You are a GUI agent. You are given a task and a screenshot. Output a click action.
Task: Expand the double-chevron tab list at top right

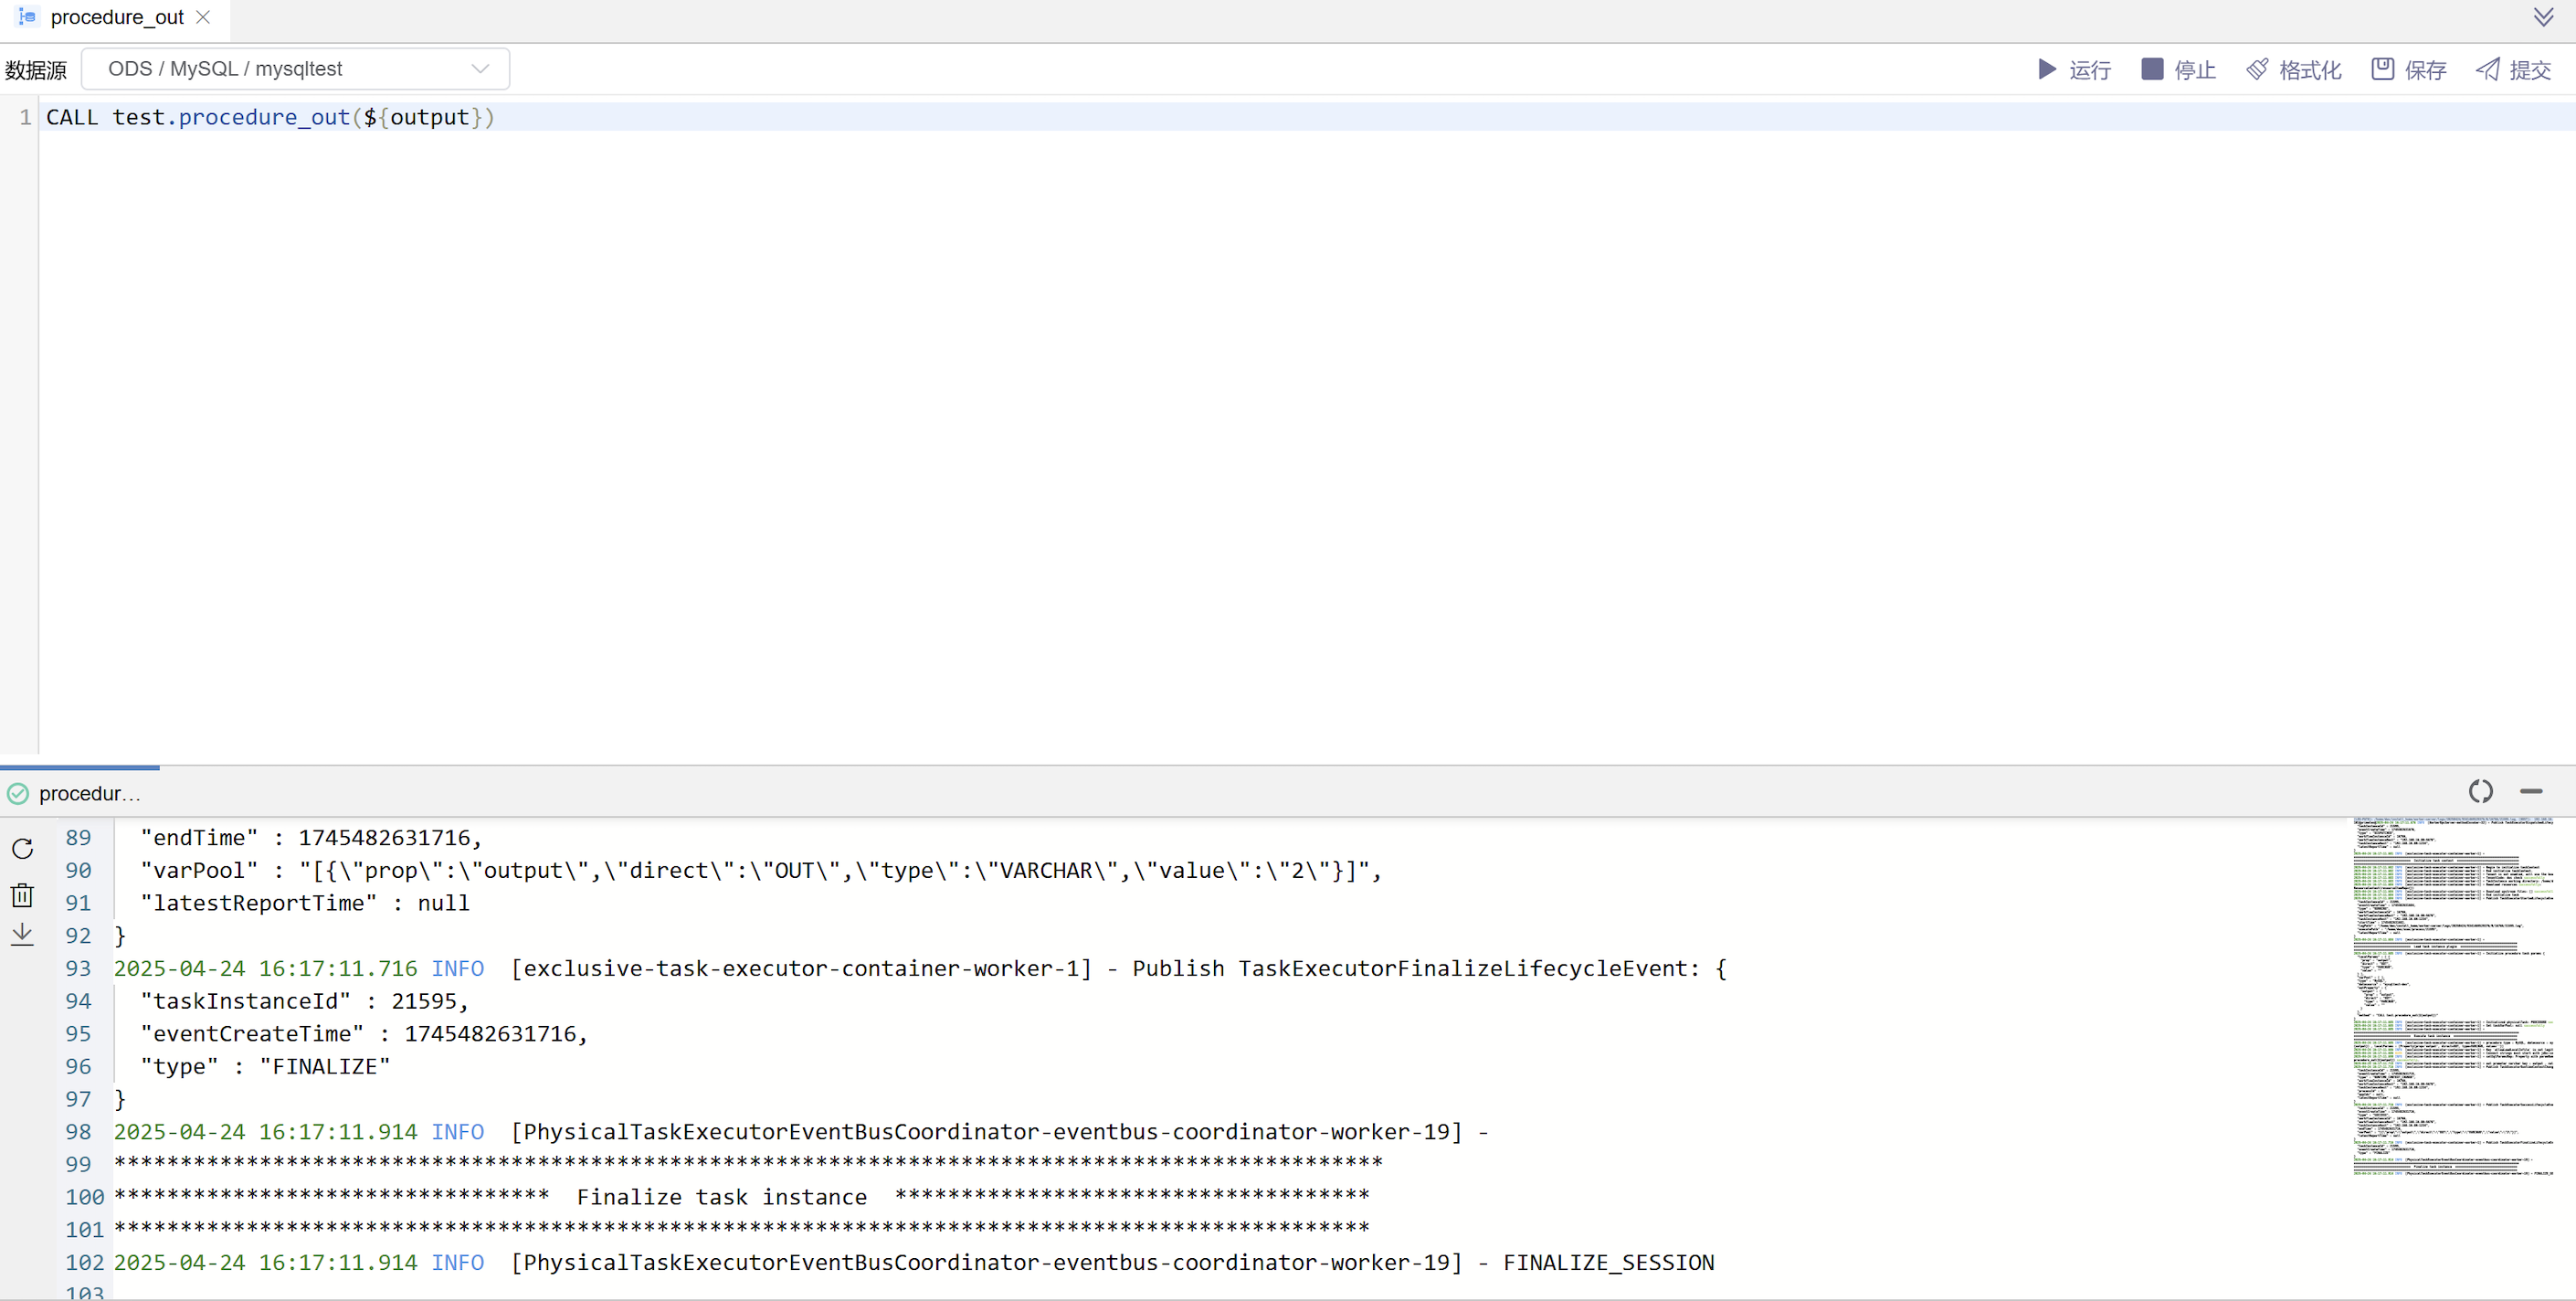click(x=2543, y=17)
